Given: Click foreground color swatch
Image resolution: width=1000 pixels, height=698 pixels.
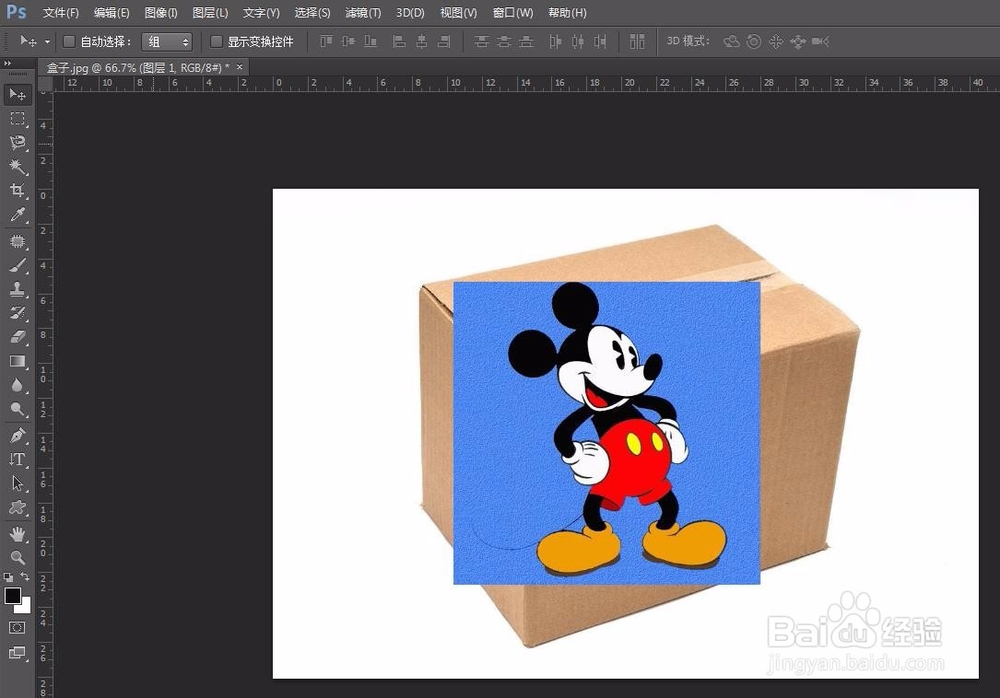Looking at the screenshot, I should (11, 595).
